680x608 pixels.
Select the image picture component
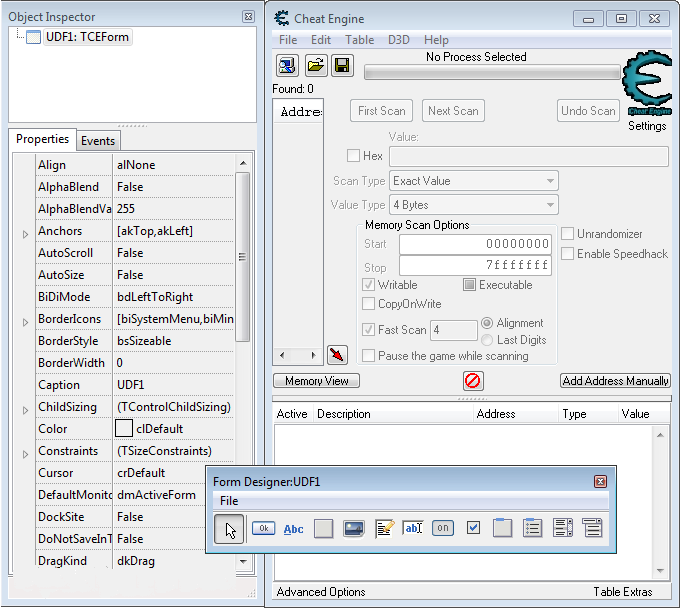pos(354,529)
